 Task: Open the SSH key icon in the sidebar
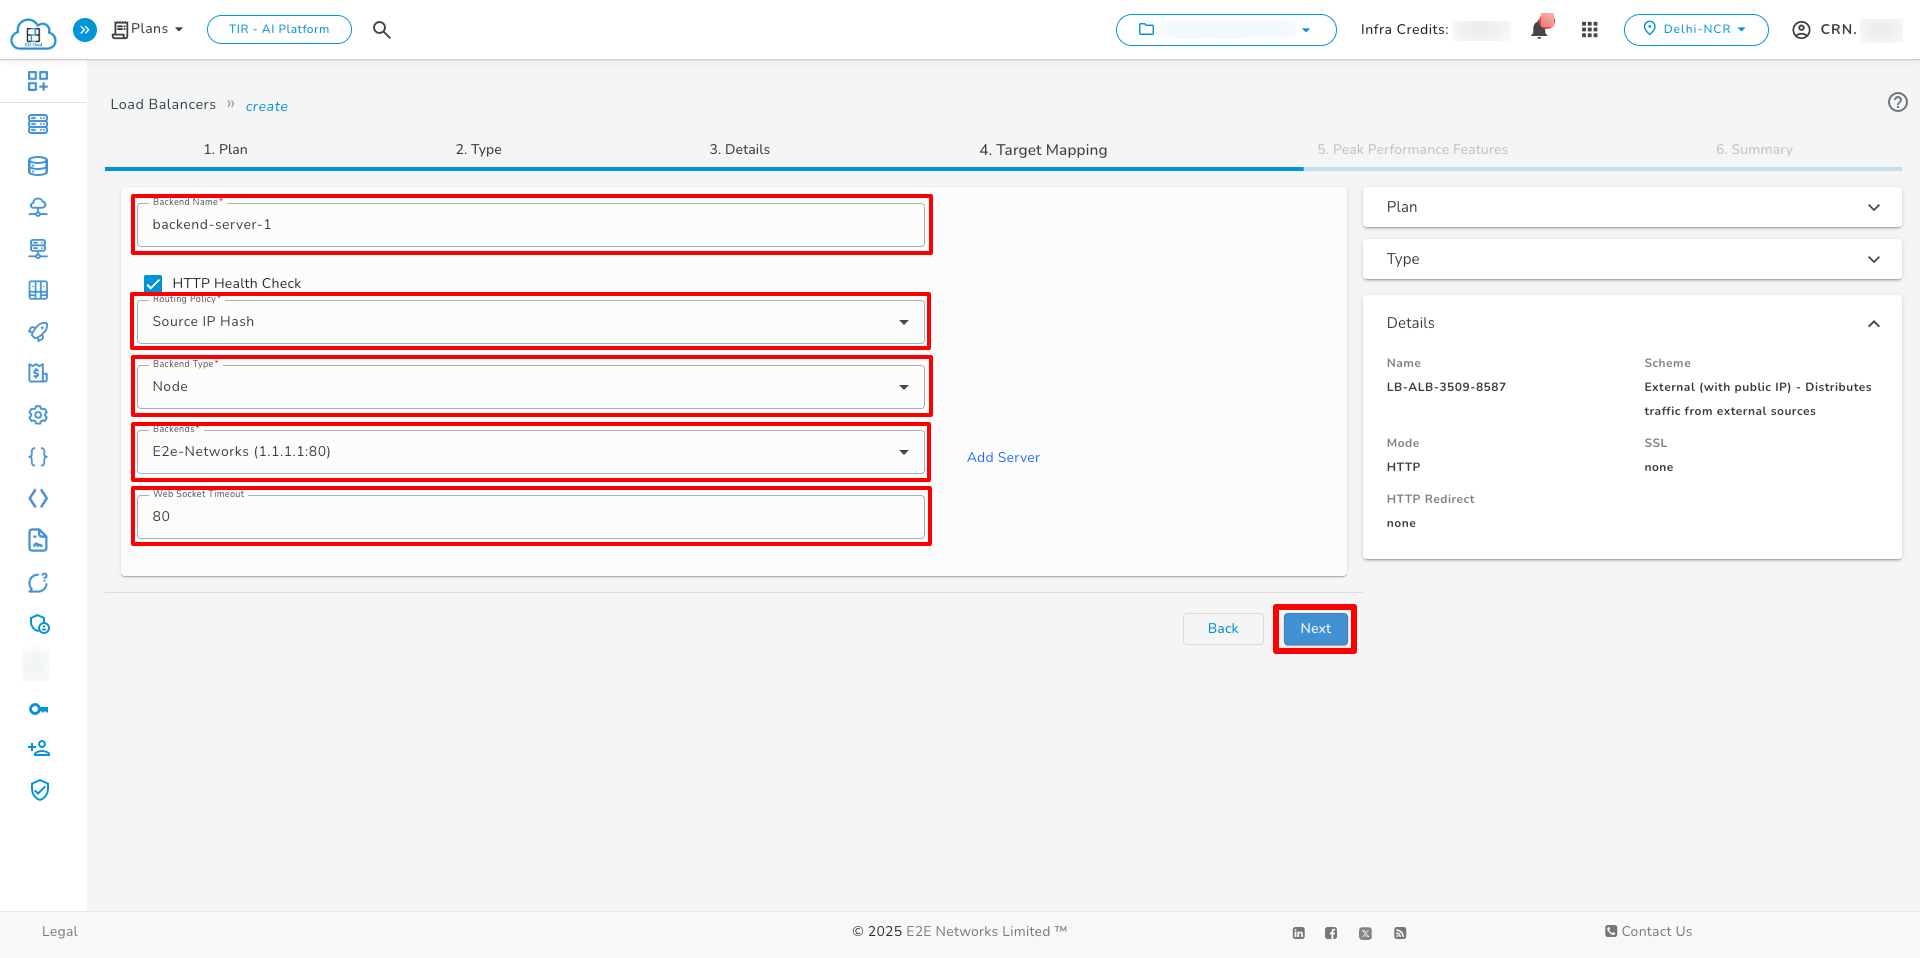click(38, 708)
